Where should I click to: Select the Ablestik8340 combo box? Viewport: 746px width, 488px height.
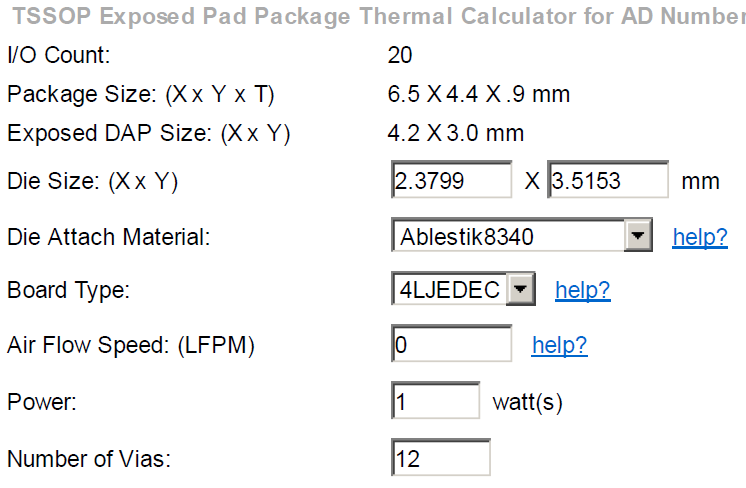521,235
